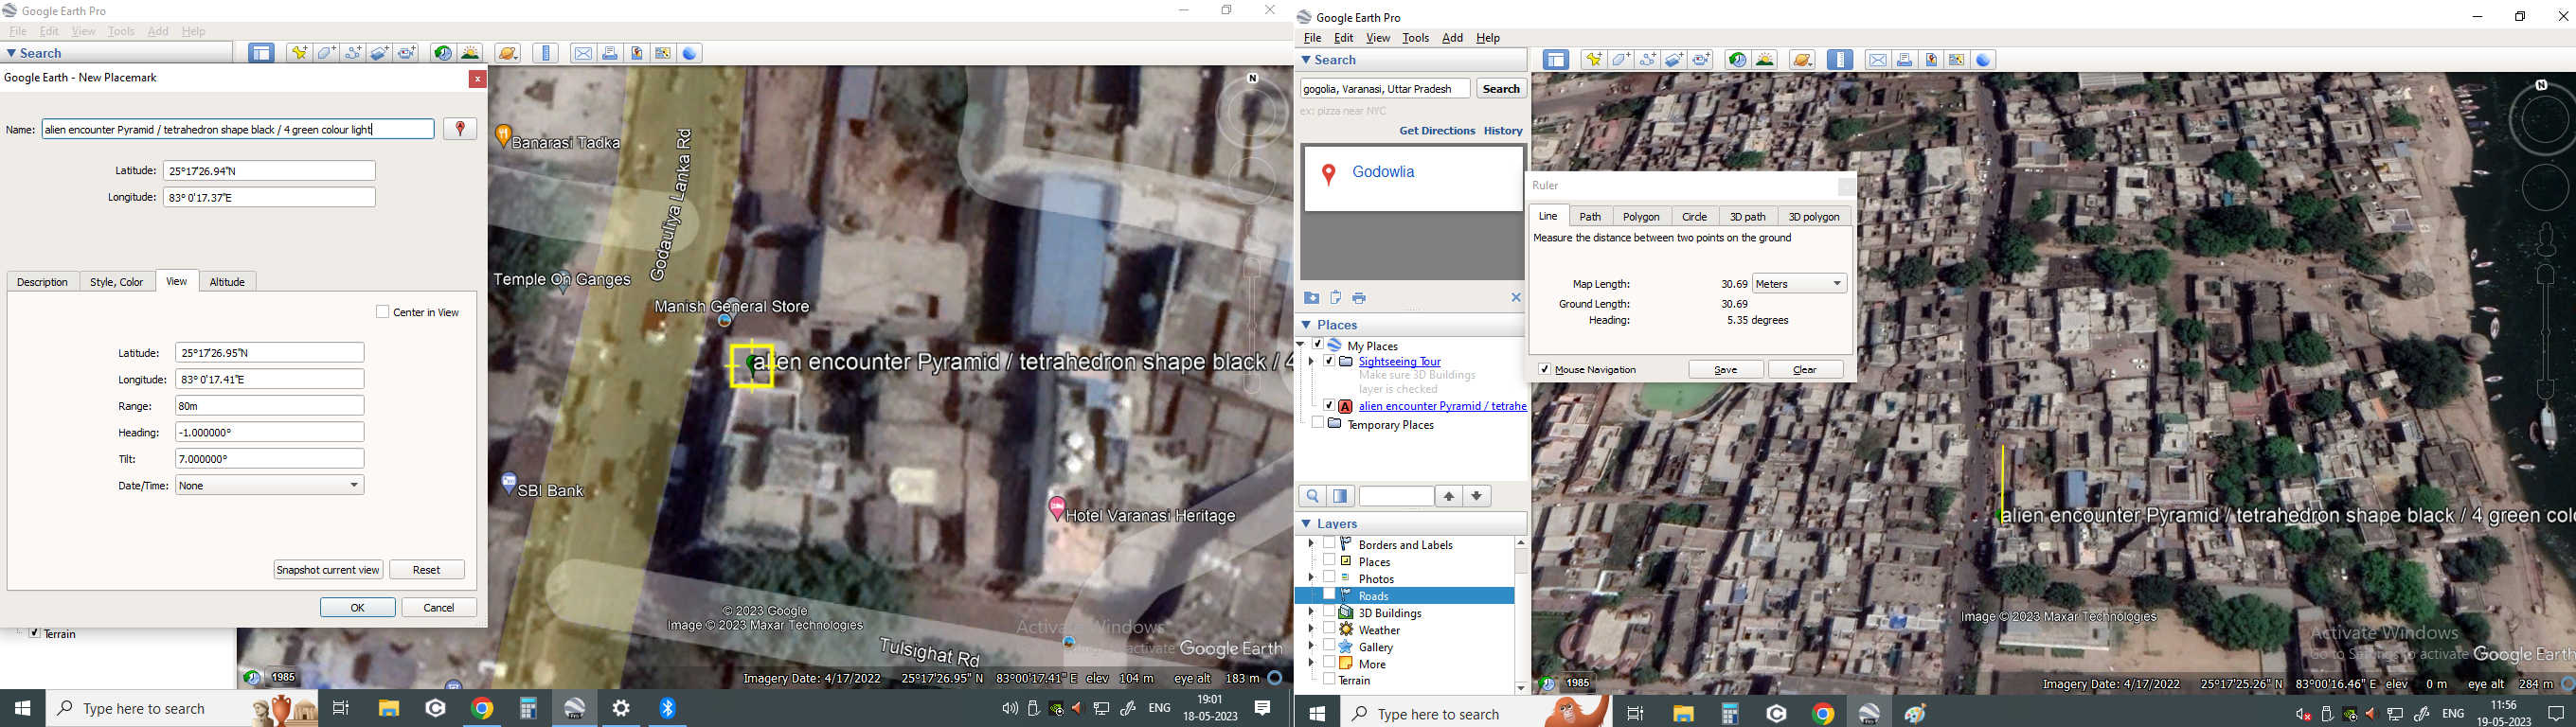Click OK in New Placemark dialog
Viewport: 2576px width, 727px height.
click(x=358, y=607)
